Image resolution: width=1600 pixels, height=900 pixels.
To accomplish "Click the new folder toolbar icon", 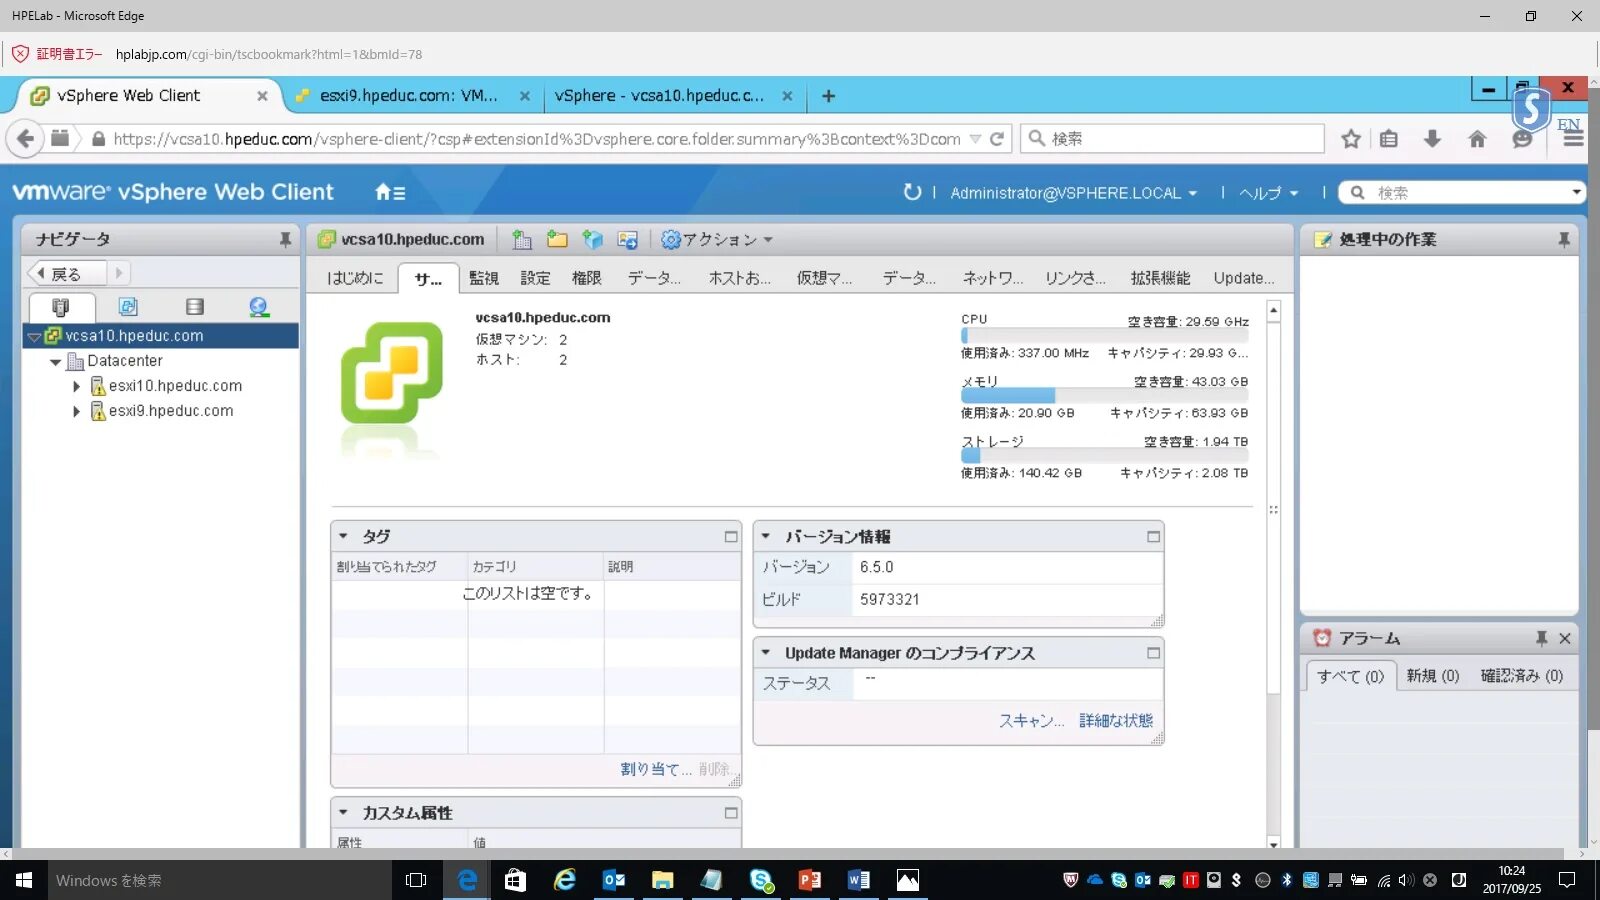I will (557, 240).
